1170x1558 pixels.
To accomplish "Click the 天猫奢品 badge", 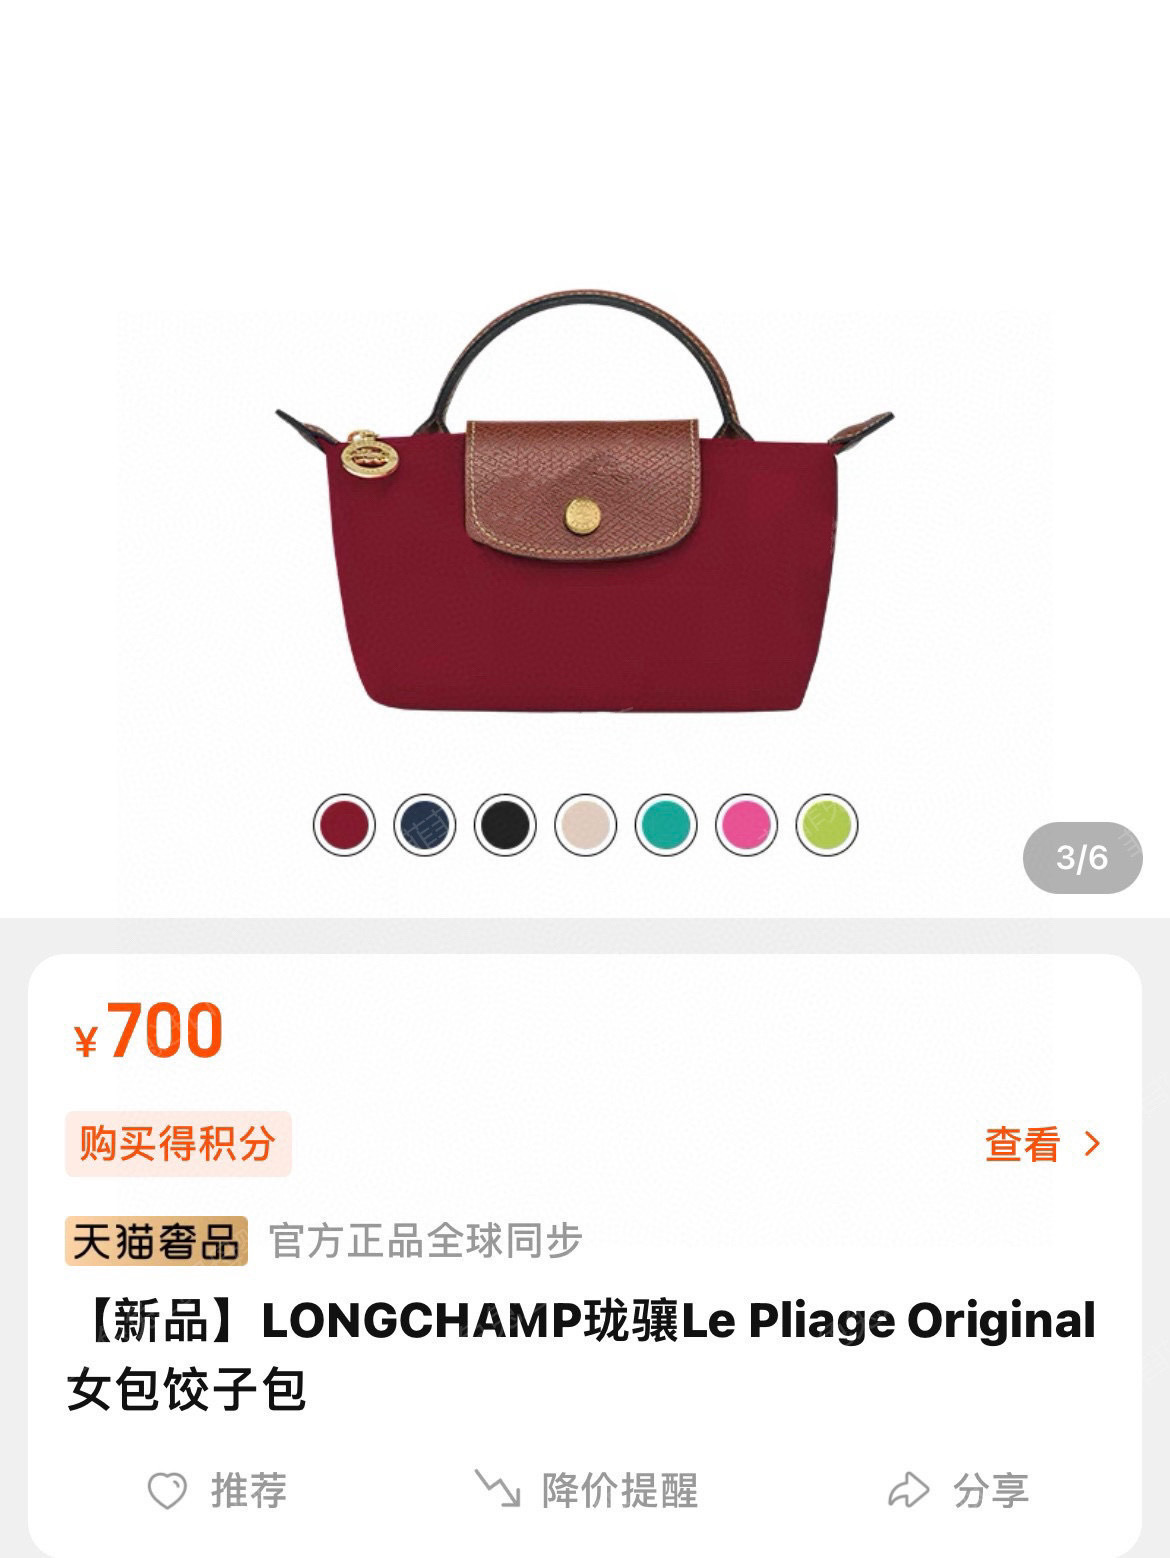I will coord(156,1241).
